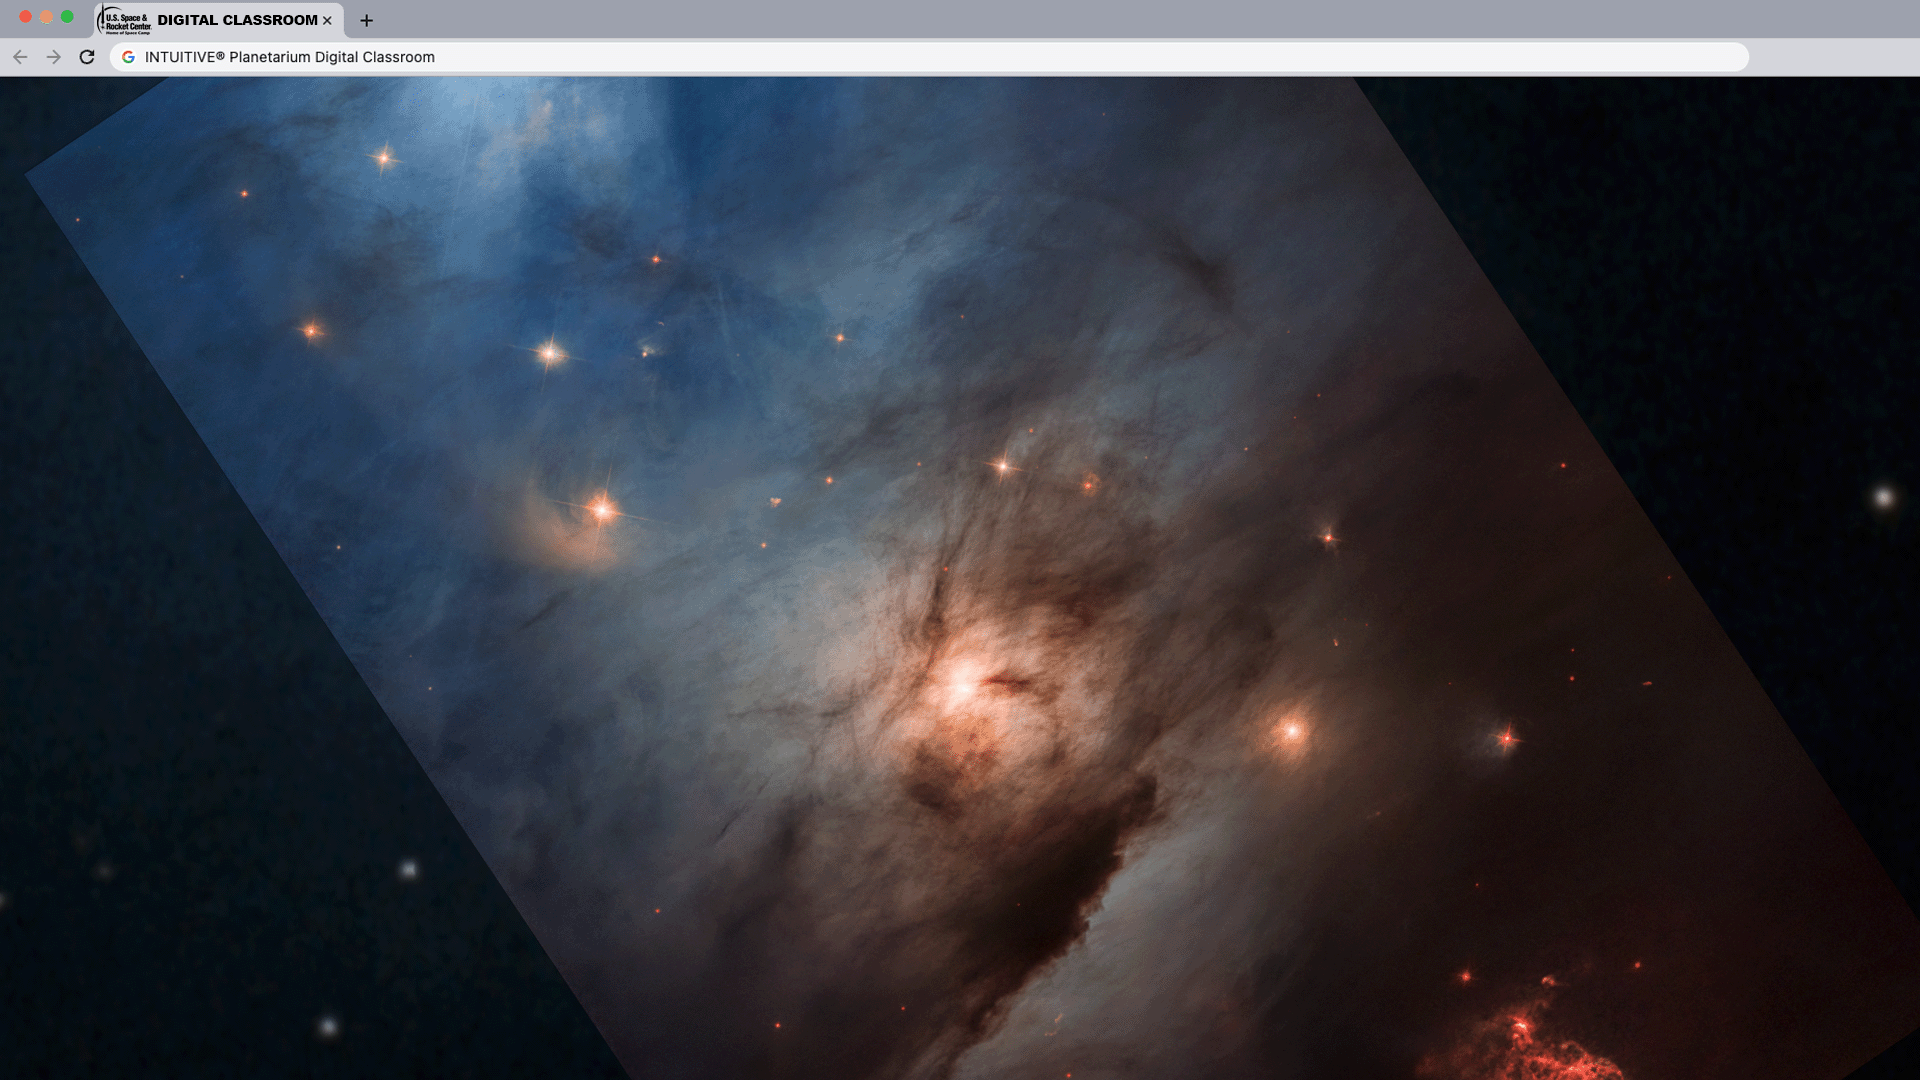Minimize the window with the yellow button
1920x1080 pixels.
tap(46, 17)
